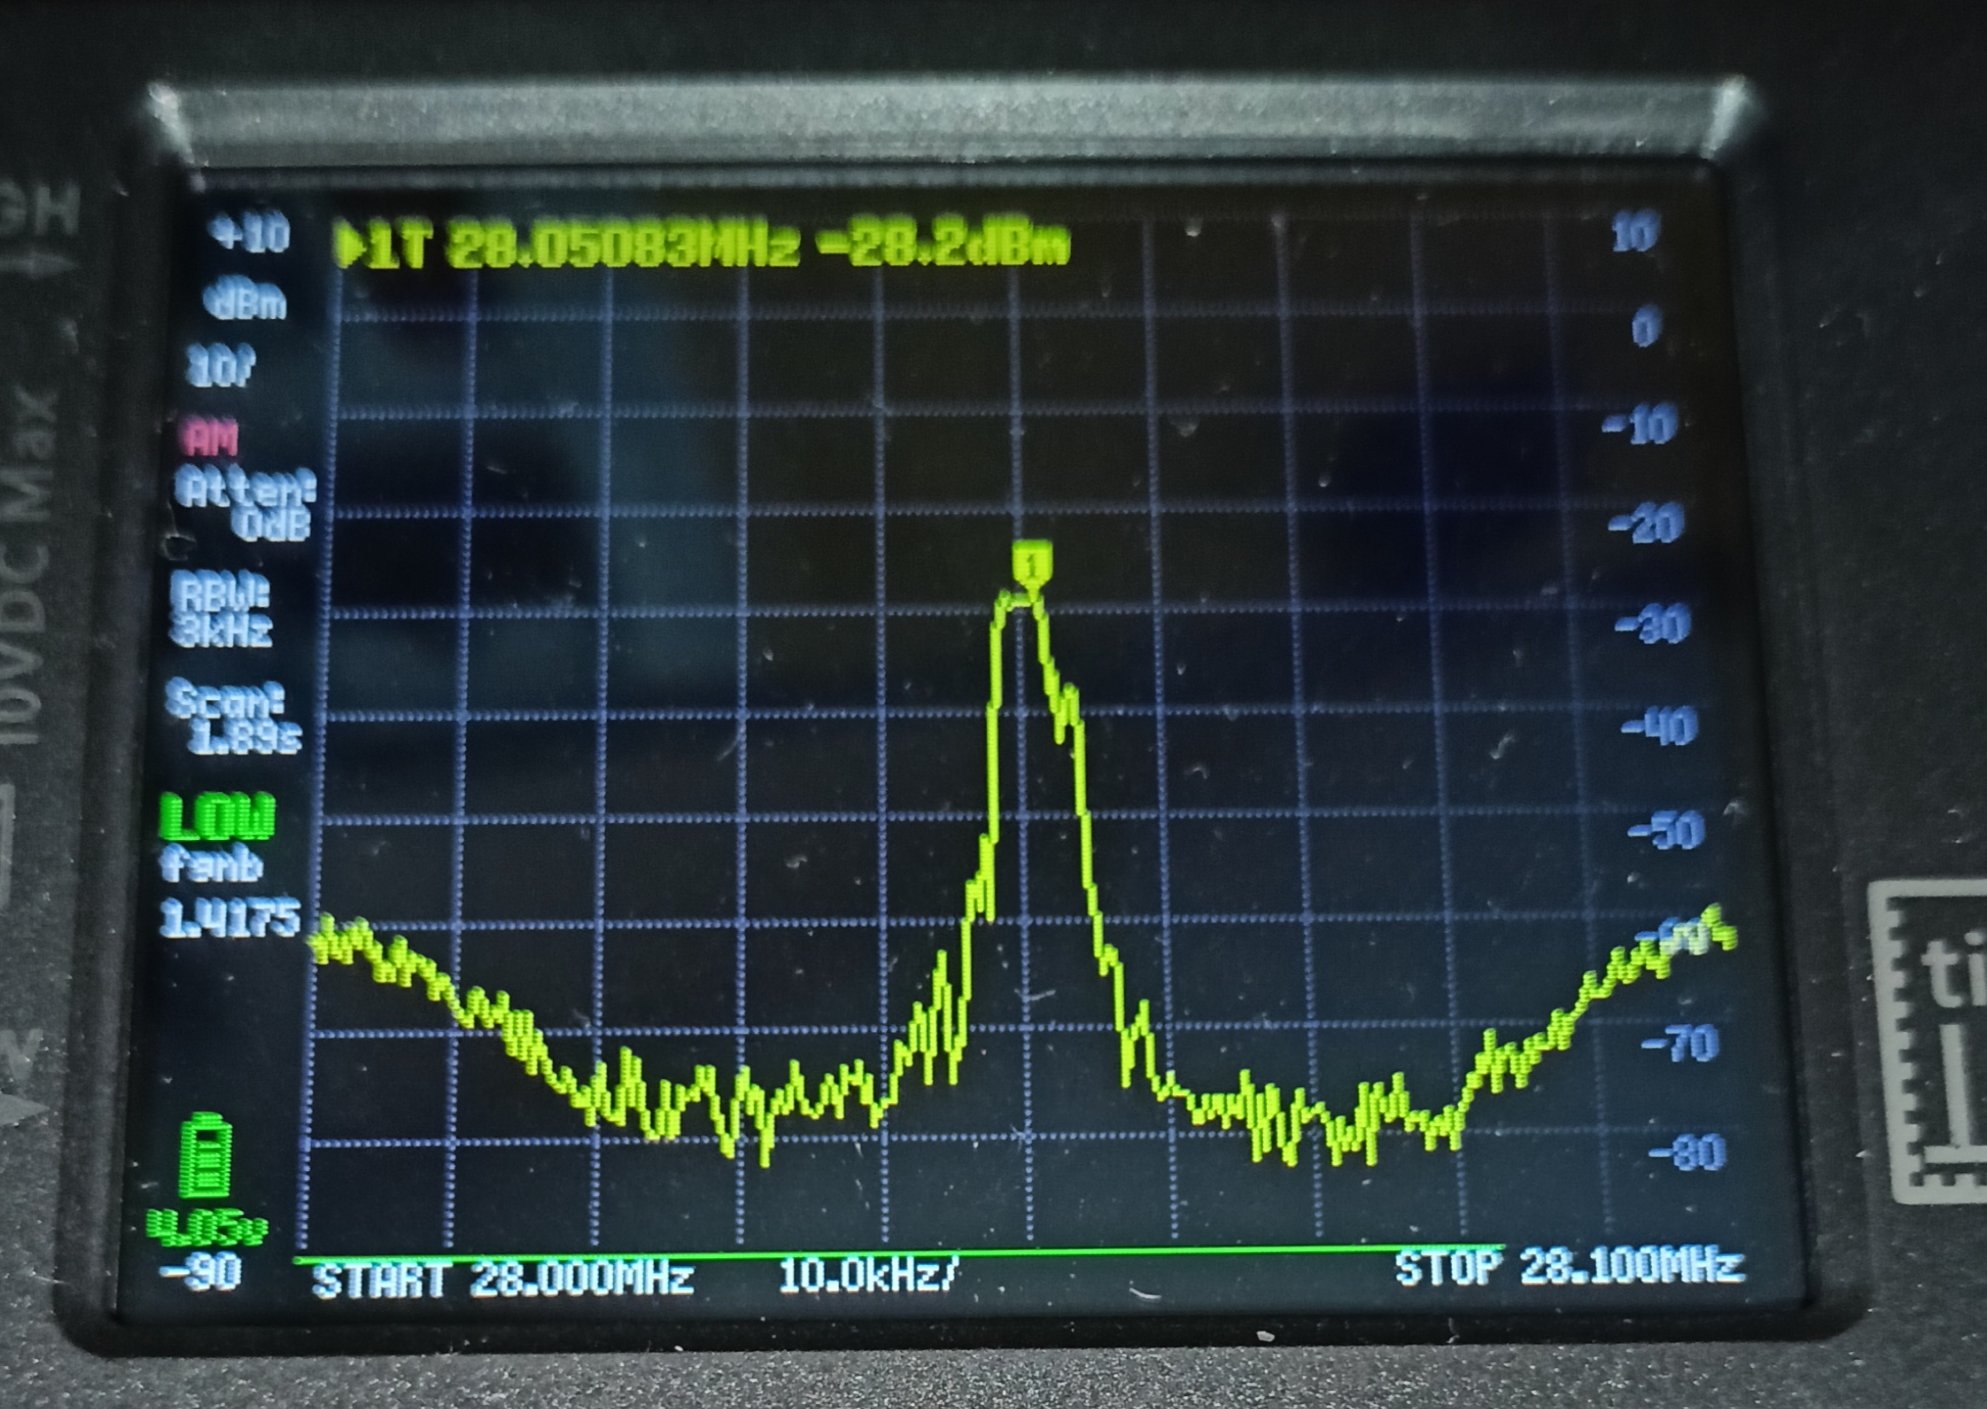Tap the 4.05v battery voltage reading
Screen dimensions: 1987x1409
click(x=207, y=1227)
